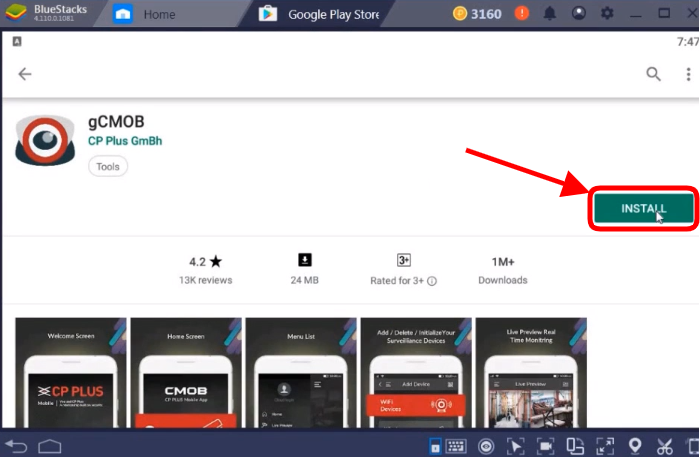Viewport: 700px width, 457px height.
Task: Click the cursor lock icon in bottom bar
Action: coord(516,446)
